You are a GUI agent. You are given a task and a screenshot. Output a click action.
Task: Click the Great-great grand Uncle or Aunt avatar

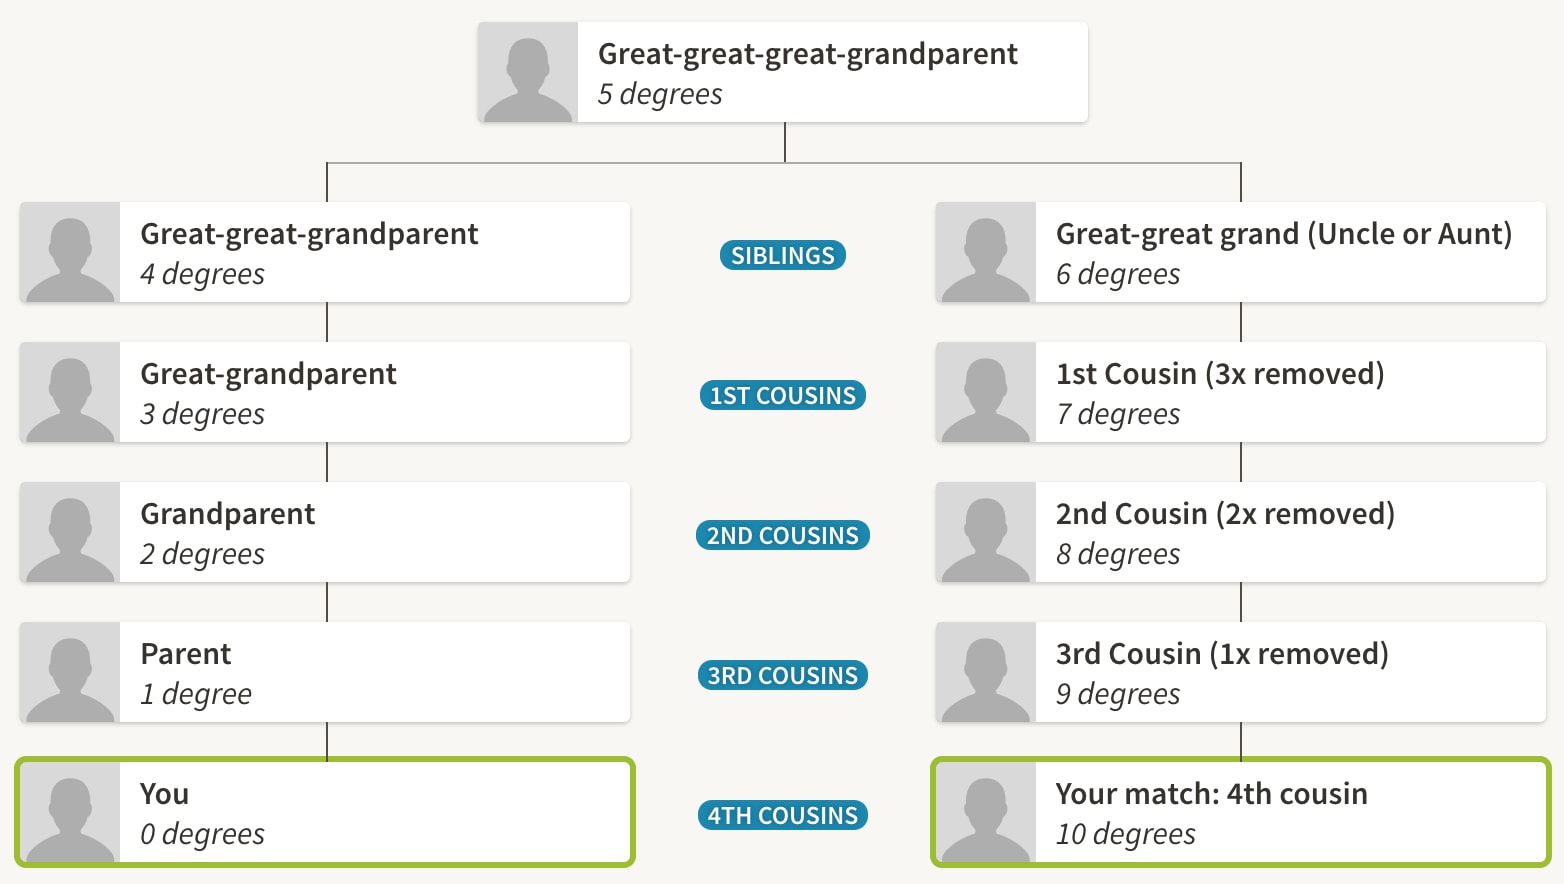(986, 253)
